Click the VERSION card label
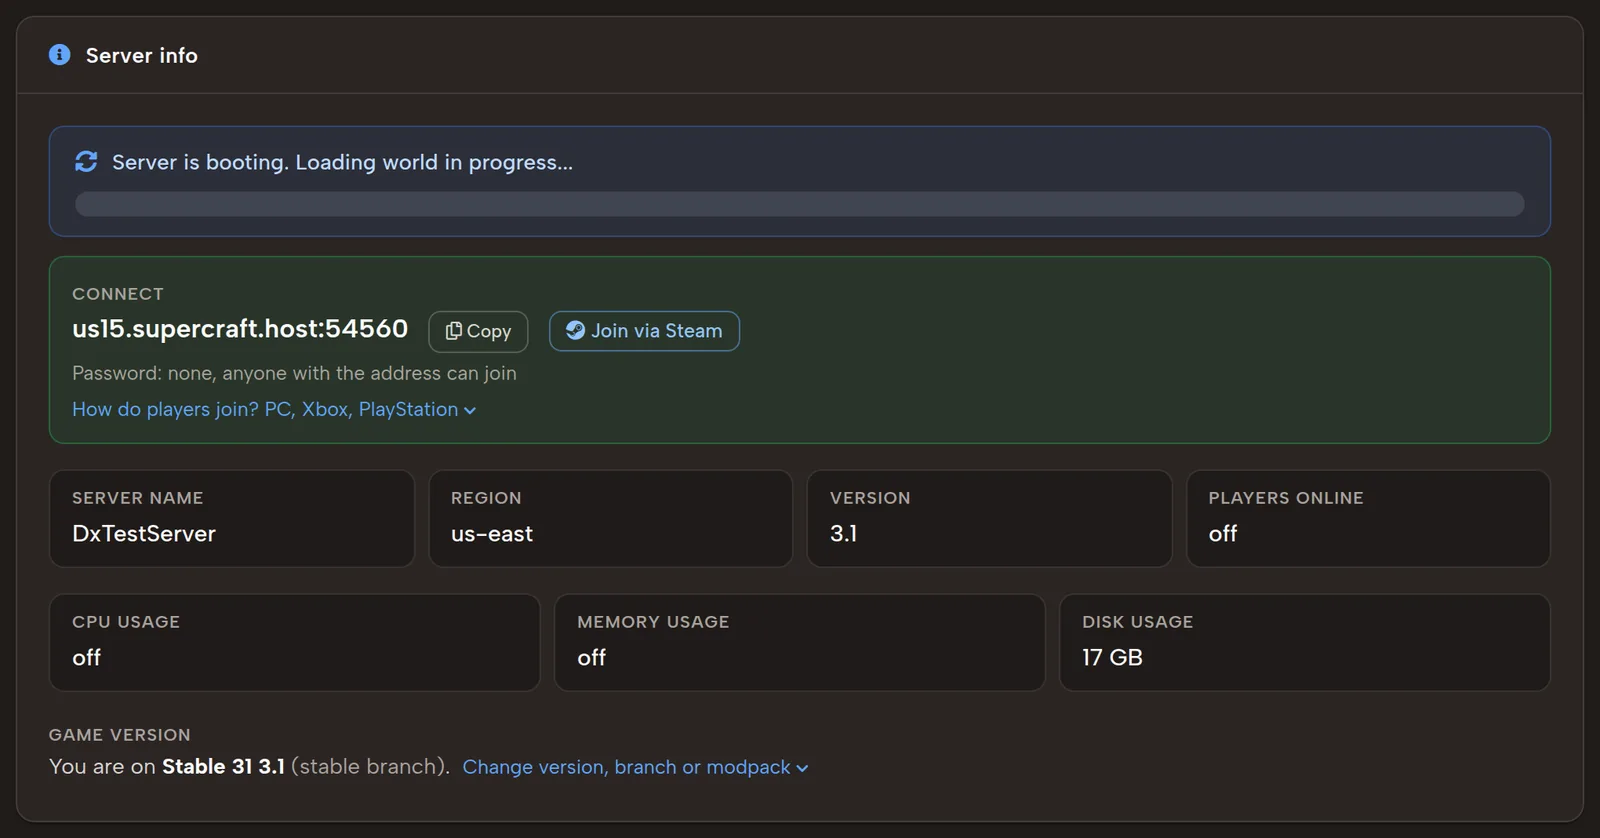Image resolution: width=1600 pixels, height=838 pixels. (870, 498)
